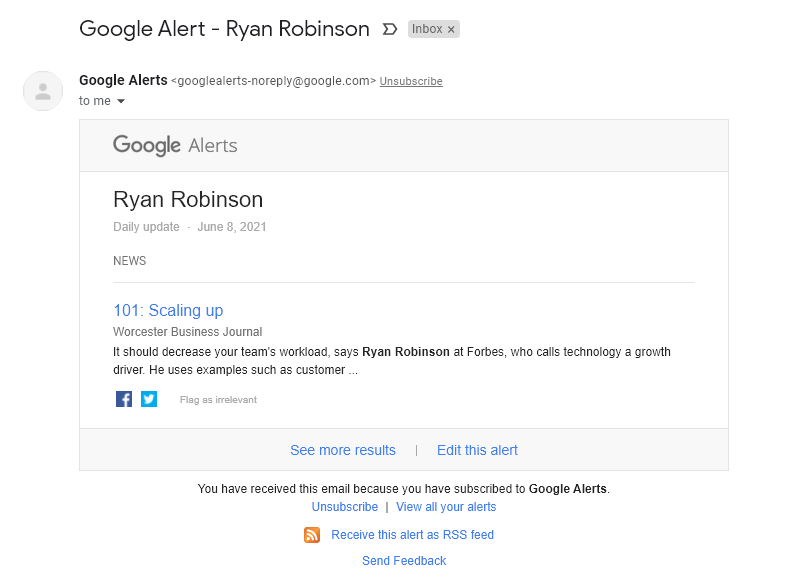Click the Inbox label chip

coord(427,29)
